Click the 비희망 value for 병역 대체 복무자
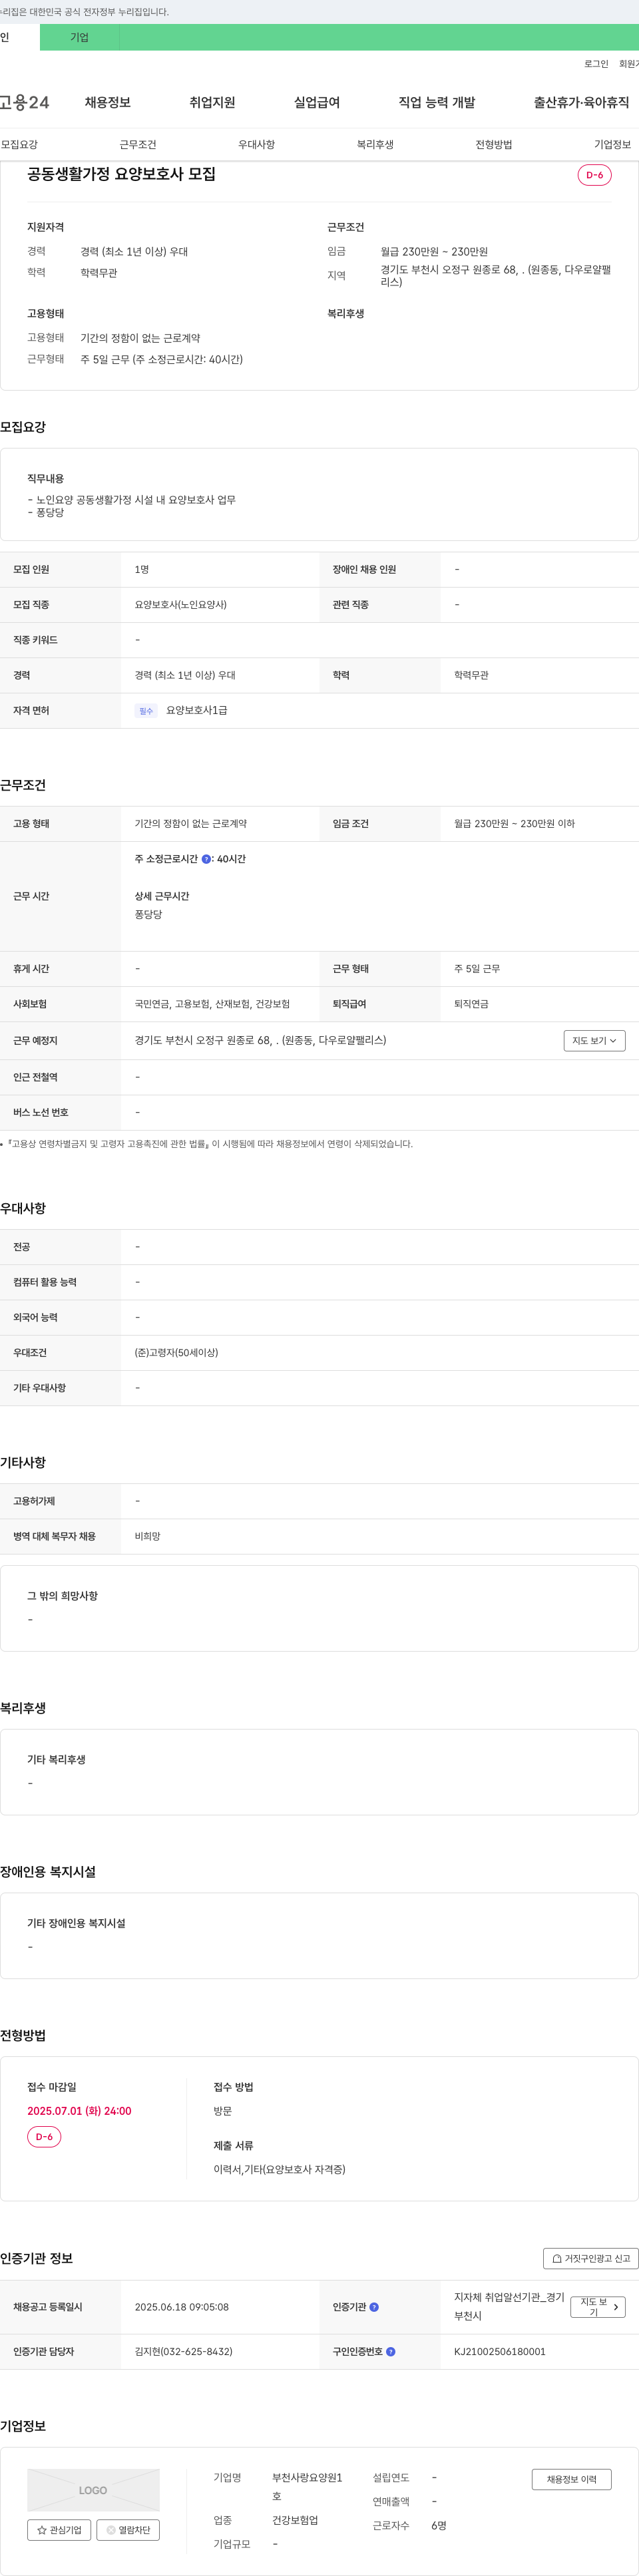This screenshot has height=2576, width=639. pos(147,1536)
